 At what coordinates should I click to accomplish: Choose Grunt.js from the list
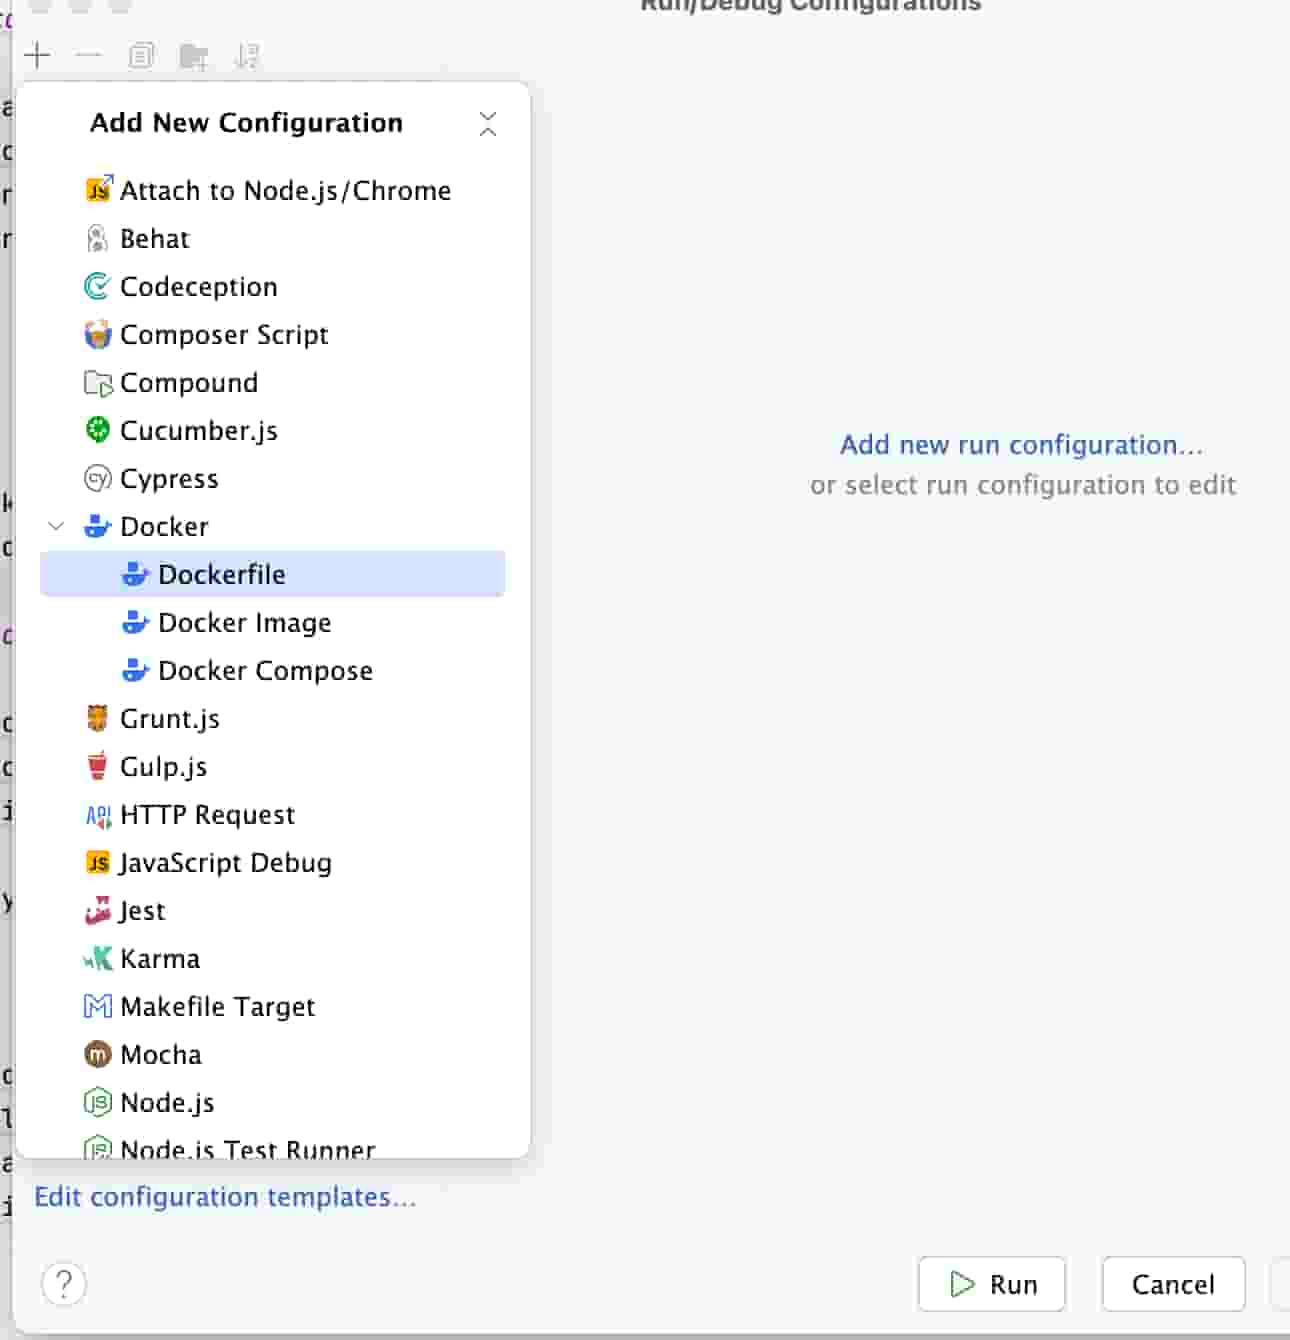click(x=272, y=718)
